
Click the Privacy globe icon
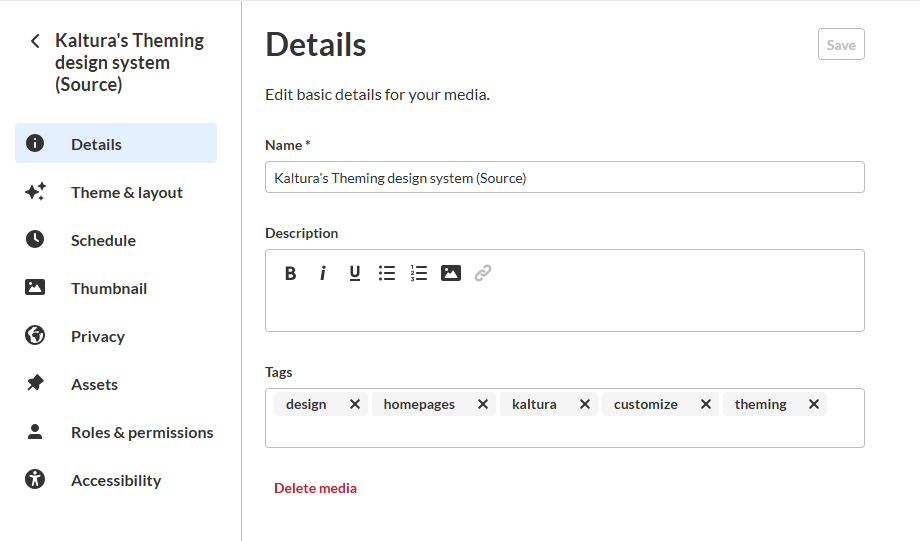point(35,335)
